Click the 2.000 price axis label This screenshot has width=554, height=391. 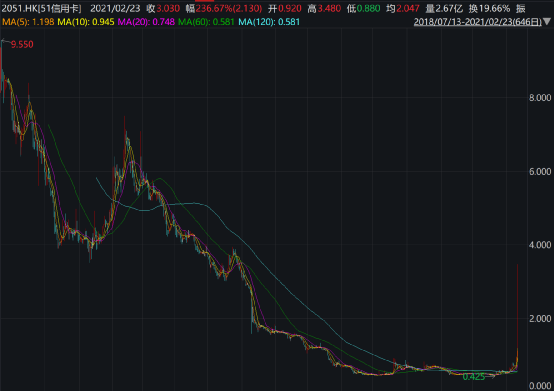(540, 319)
